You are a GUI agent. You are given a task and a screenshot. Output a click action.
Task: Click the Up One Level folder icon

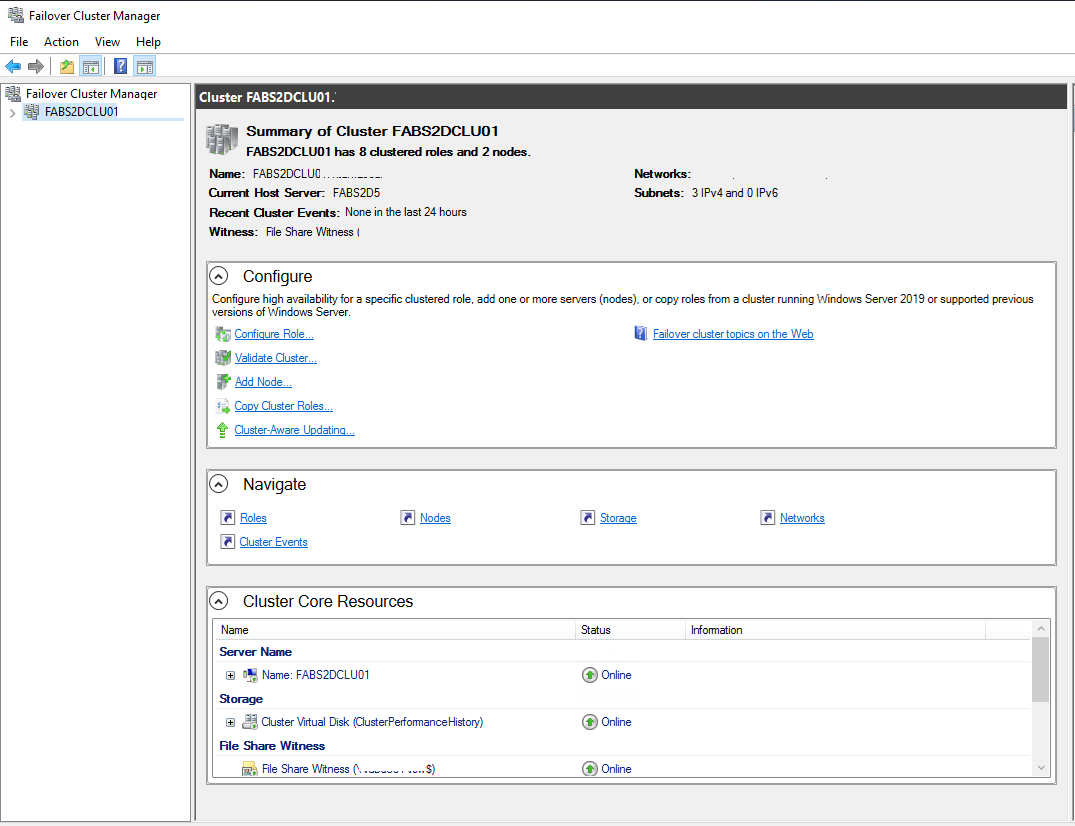tap(66, 67)
